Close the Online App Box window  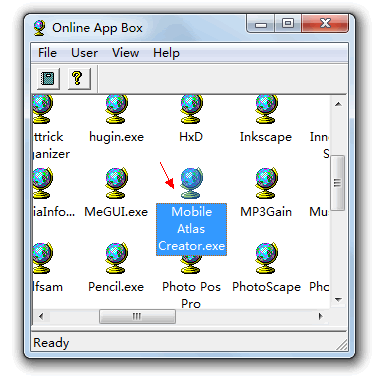tap(325, 24)
